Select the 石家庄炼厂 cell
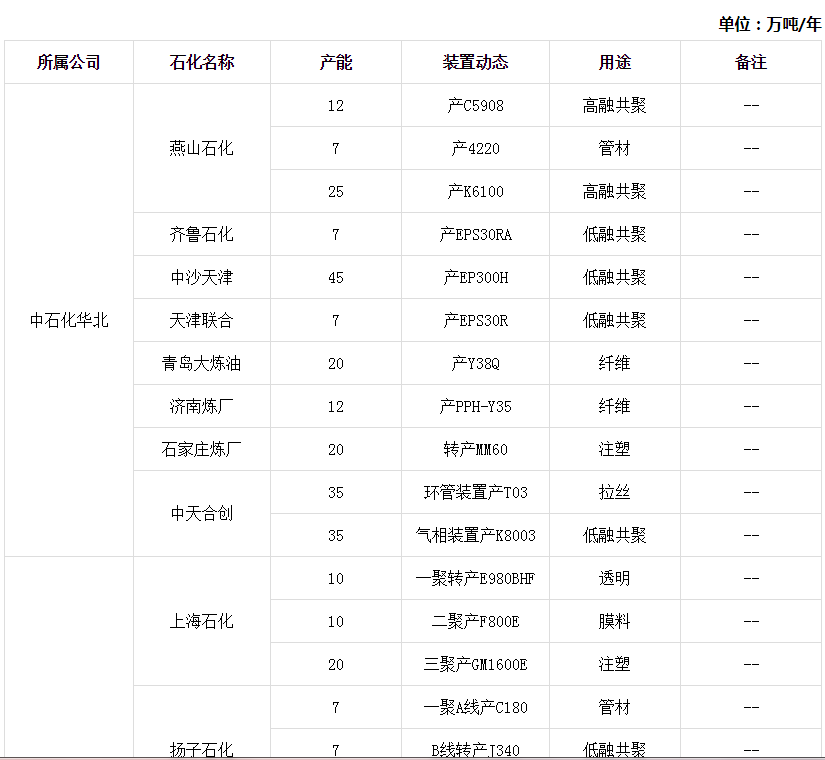 [202, 449]
